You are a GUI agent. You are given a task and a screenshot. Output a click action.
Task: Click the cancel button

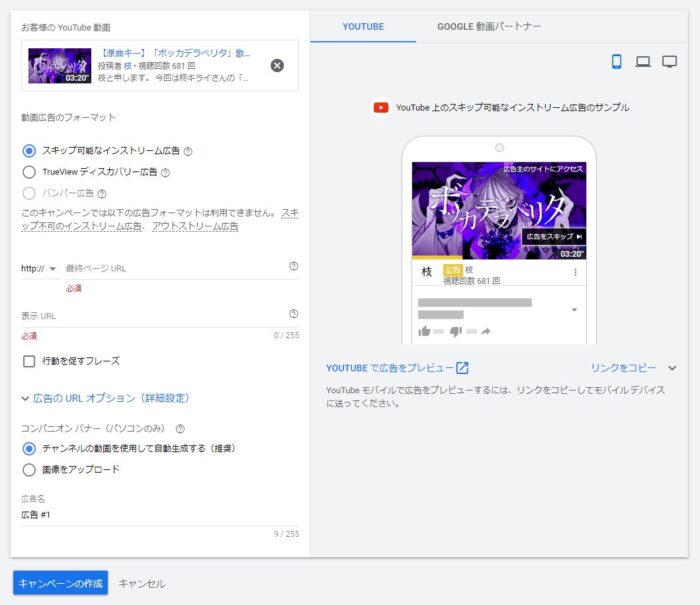[x=142, y=584]
